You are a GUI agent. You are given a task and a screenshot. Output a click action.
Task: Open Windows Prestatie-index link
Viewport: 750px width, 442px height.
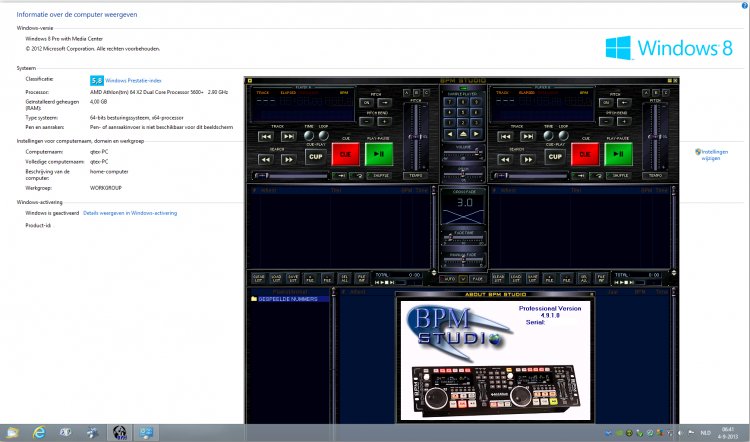tap(133, 81)
